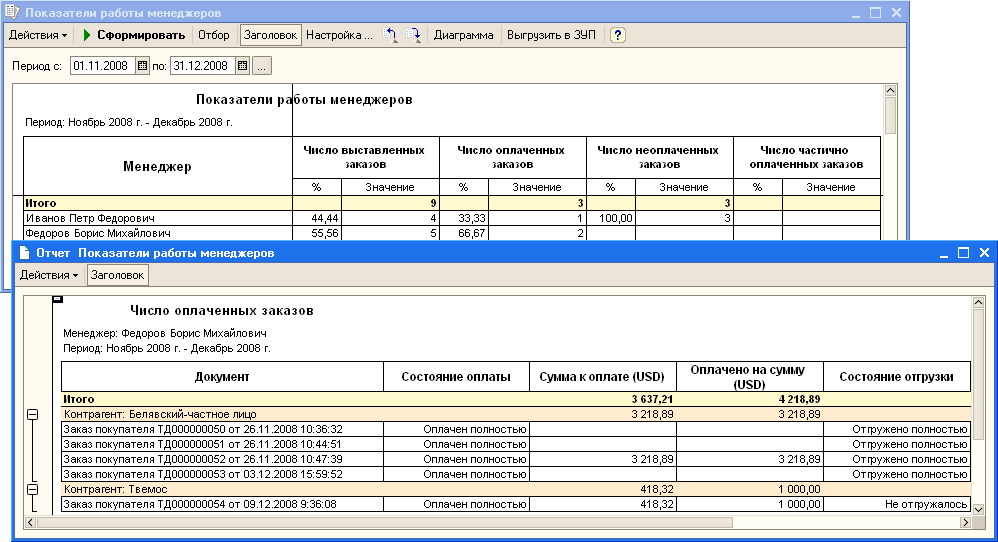Click the restore settings icon with up arrow
The width and height of the screenshot is (998, 542).
coord(392,35)
